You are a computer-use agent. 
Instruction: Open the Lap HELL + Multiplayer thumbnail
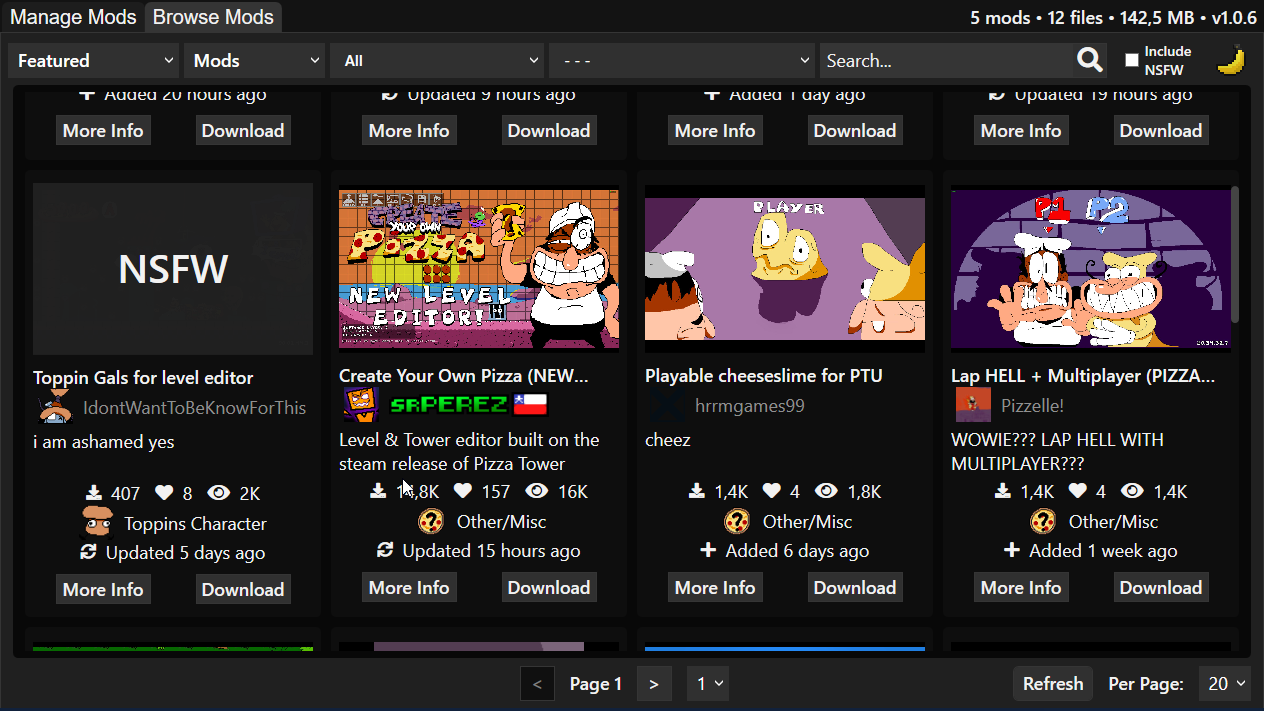[1091, 269]
